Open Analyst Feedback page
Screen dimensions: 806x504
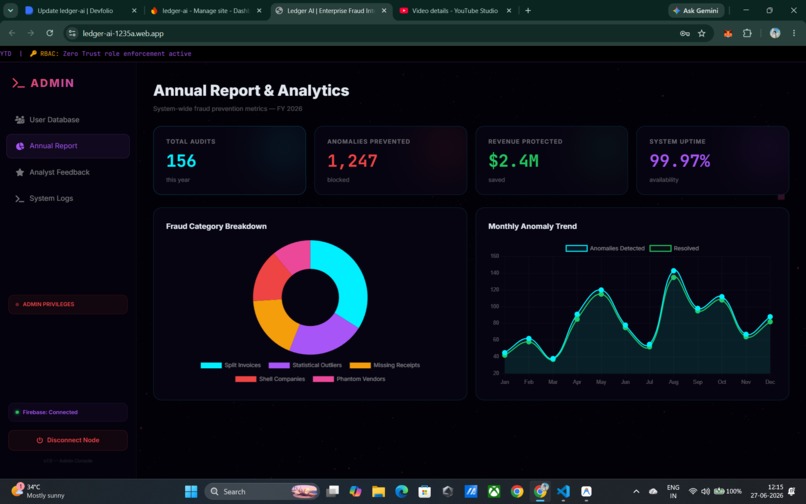pyautogui.click(x=68, y=172)
